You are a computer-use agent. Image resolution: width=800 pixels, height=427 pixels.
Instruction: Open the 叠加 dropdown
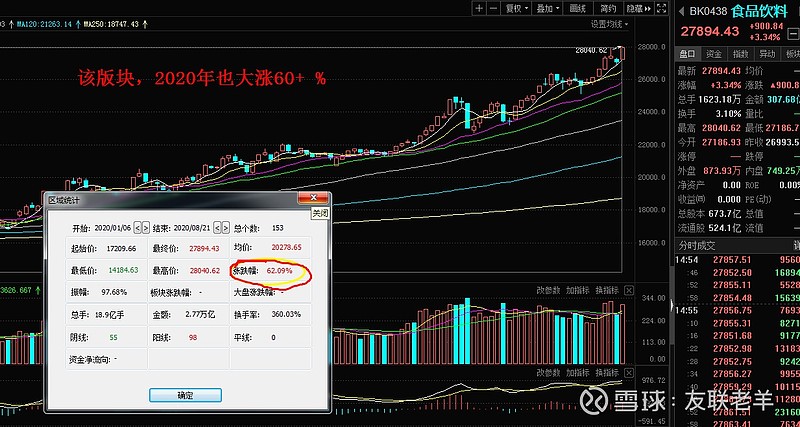(548, 9)
